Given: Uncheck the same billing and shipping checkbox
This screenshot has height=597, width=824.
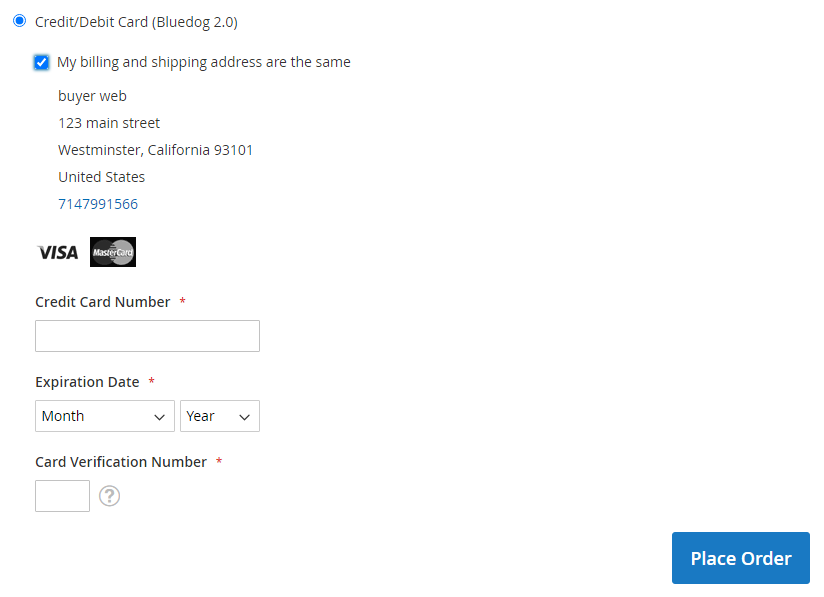Looking at the screenshot, I should tap(41, 62).
